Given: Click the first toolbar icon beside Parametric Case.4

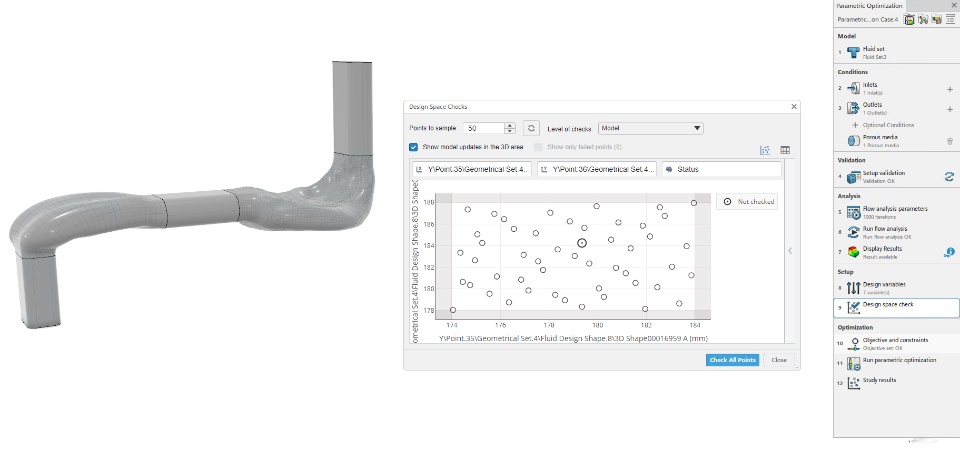Looking at the screenshot, I should 909,20.
